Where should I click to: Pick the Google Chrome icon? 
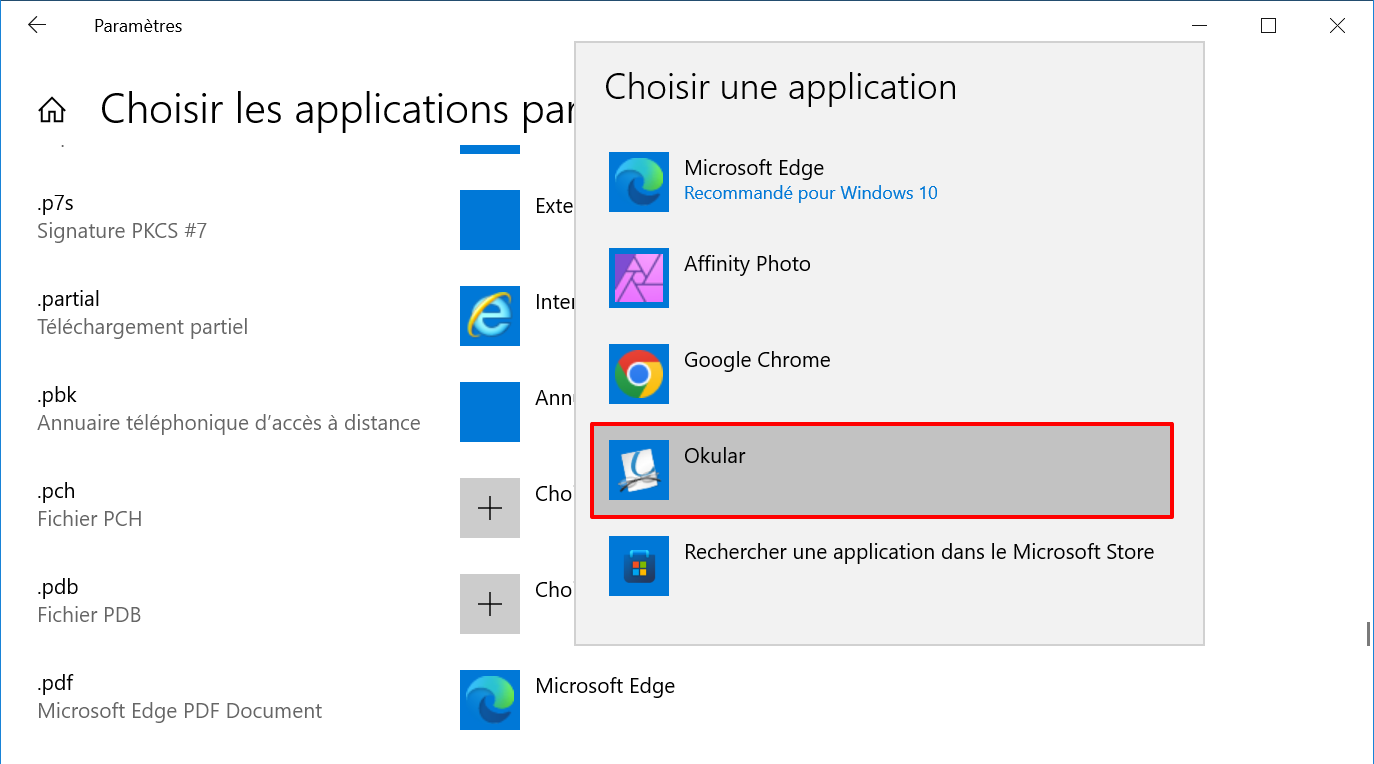[639, 374]
